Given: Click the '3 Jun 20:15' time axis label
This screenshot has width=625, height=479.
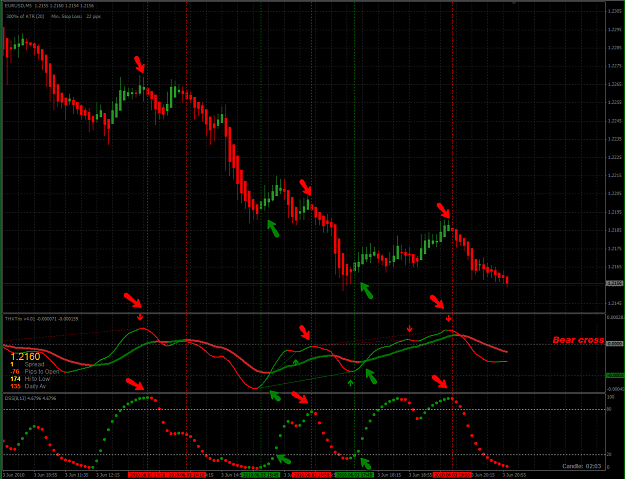Looking at the screenshot, I should tap(483, 475).
